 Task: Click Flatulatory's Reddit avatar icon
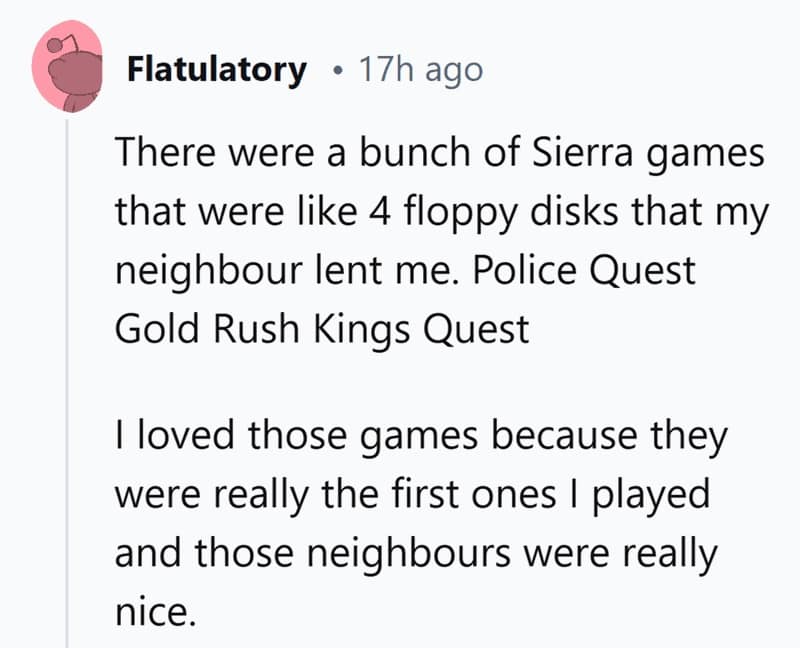67,70
